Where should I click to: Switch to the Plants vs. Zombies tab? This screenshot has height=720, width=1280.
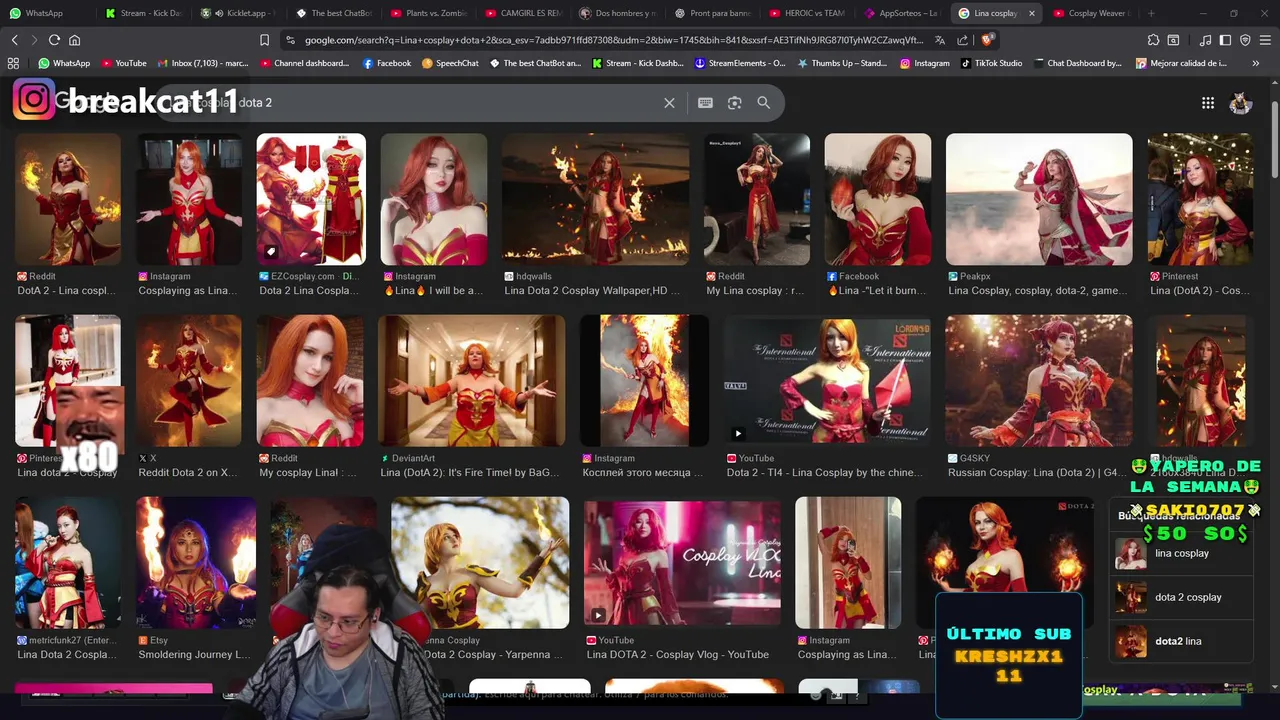tap(428, 13)
